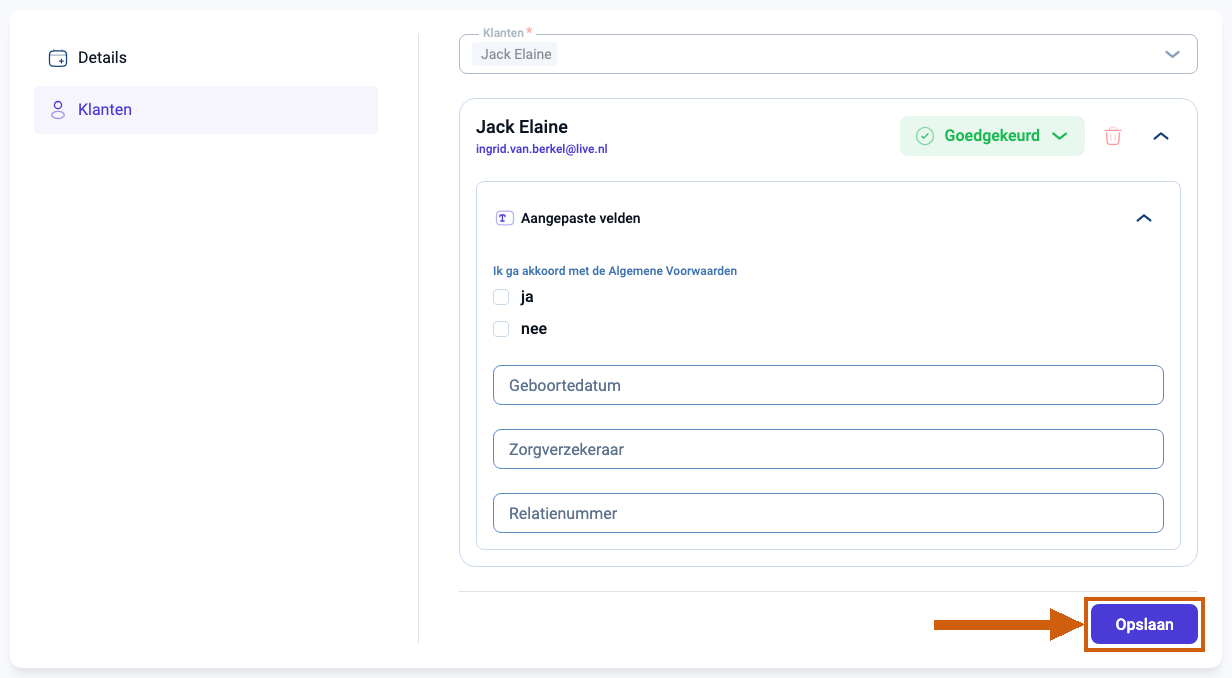Check the 'ja' checkbox

[501, 297]
